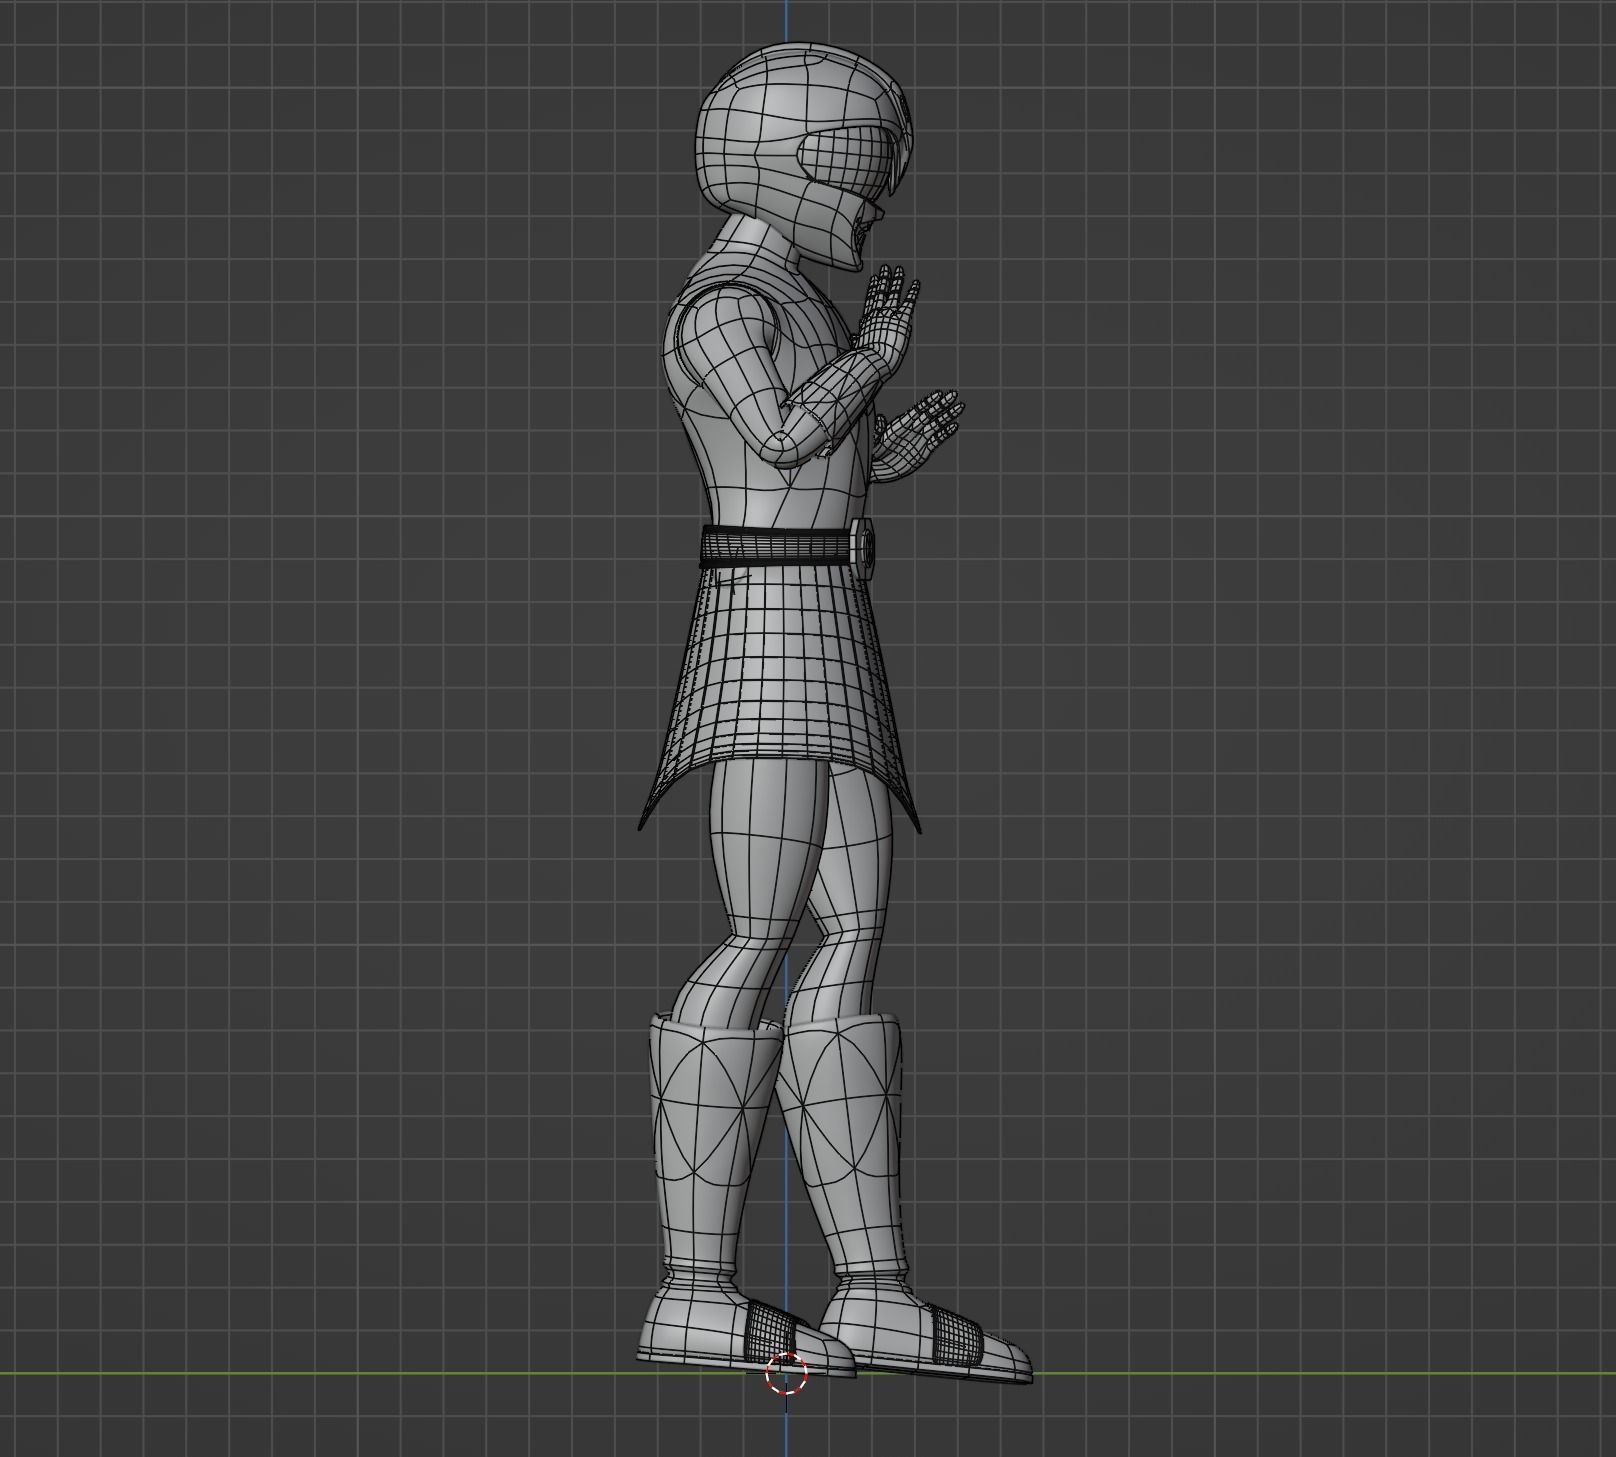Screen dimensions: 1616x1457
Task: Click the 3D cursor at the origin
Action: (x=786, y=1373)
